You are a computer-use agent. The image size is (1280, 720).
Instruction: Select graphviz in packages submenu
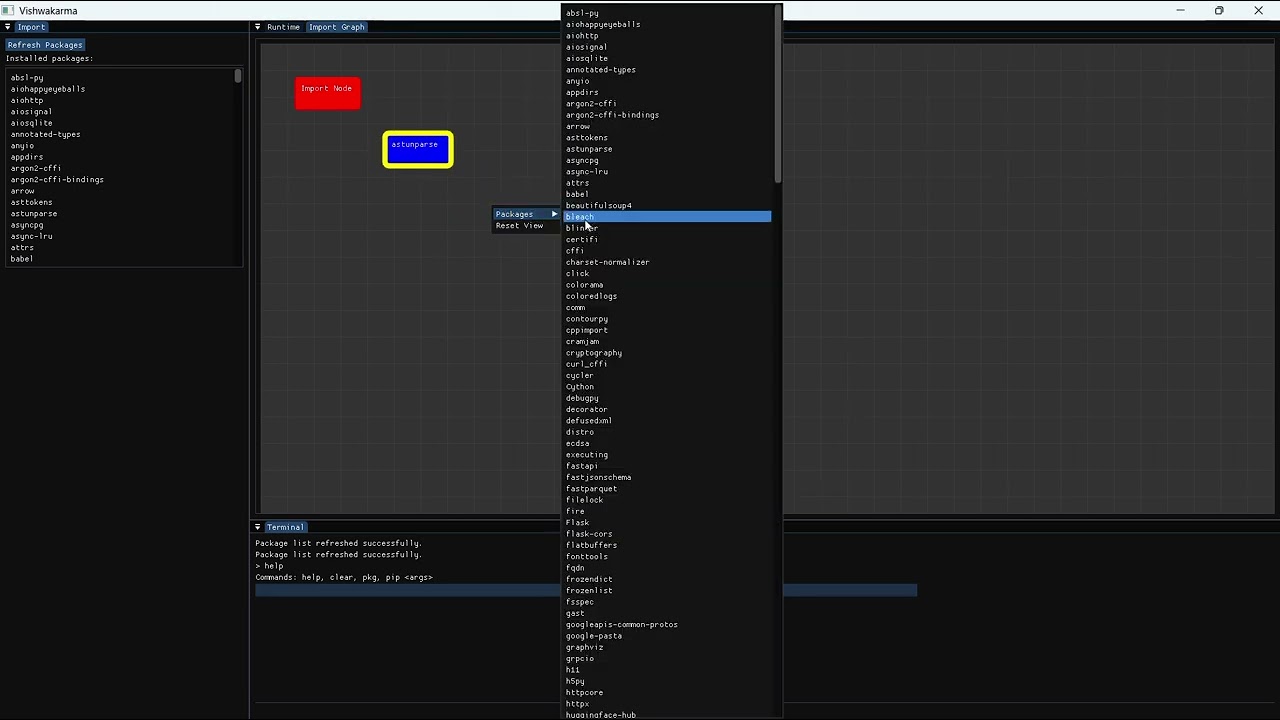(667, 647)
